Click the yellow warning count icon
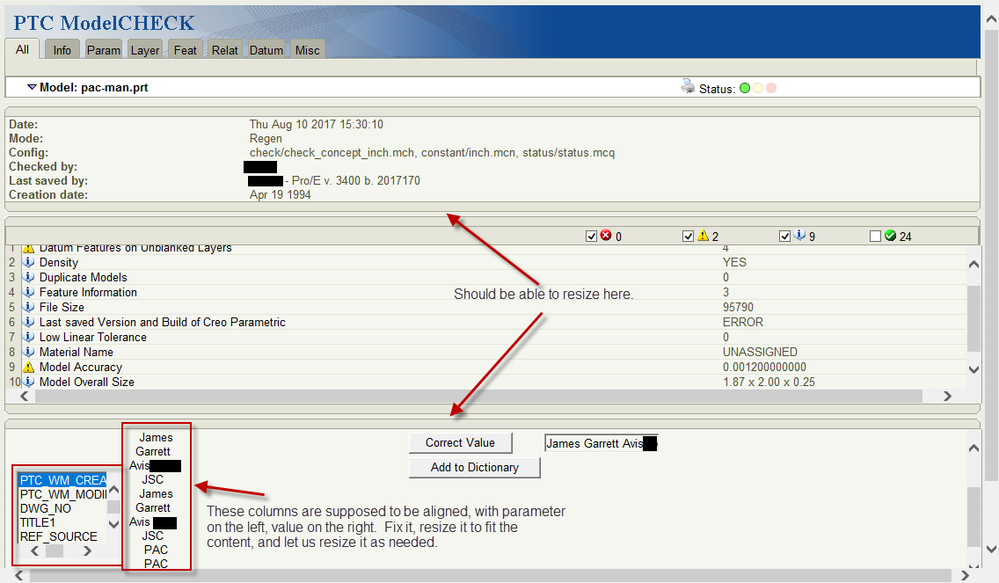 coord(703,235)
